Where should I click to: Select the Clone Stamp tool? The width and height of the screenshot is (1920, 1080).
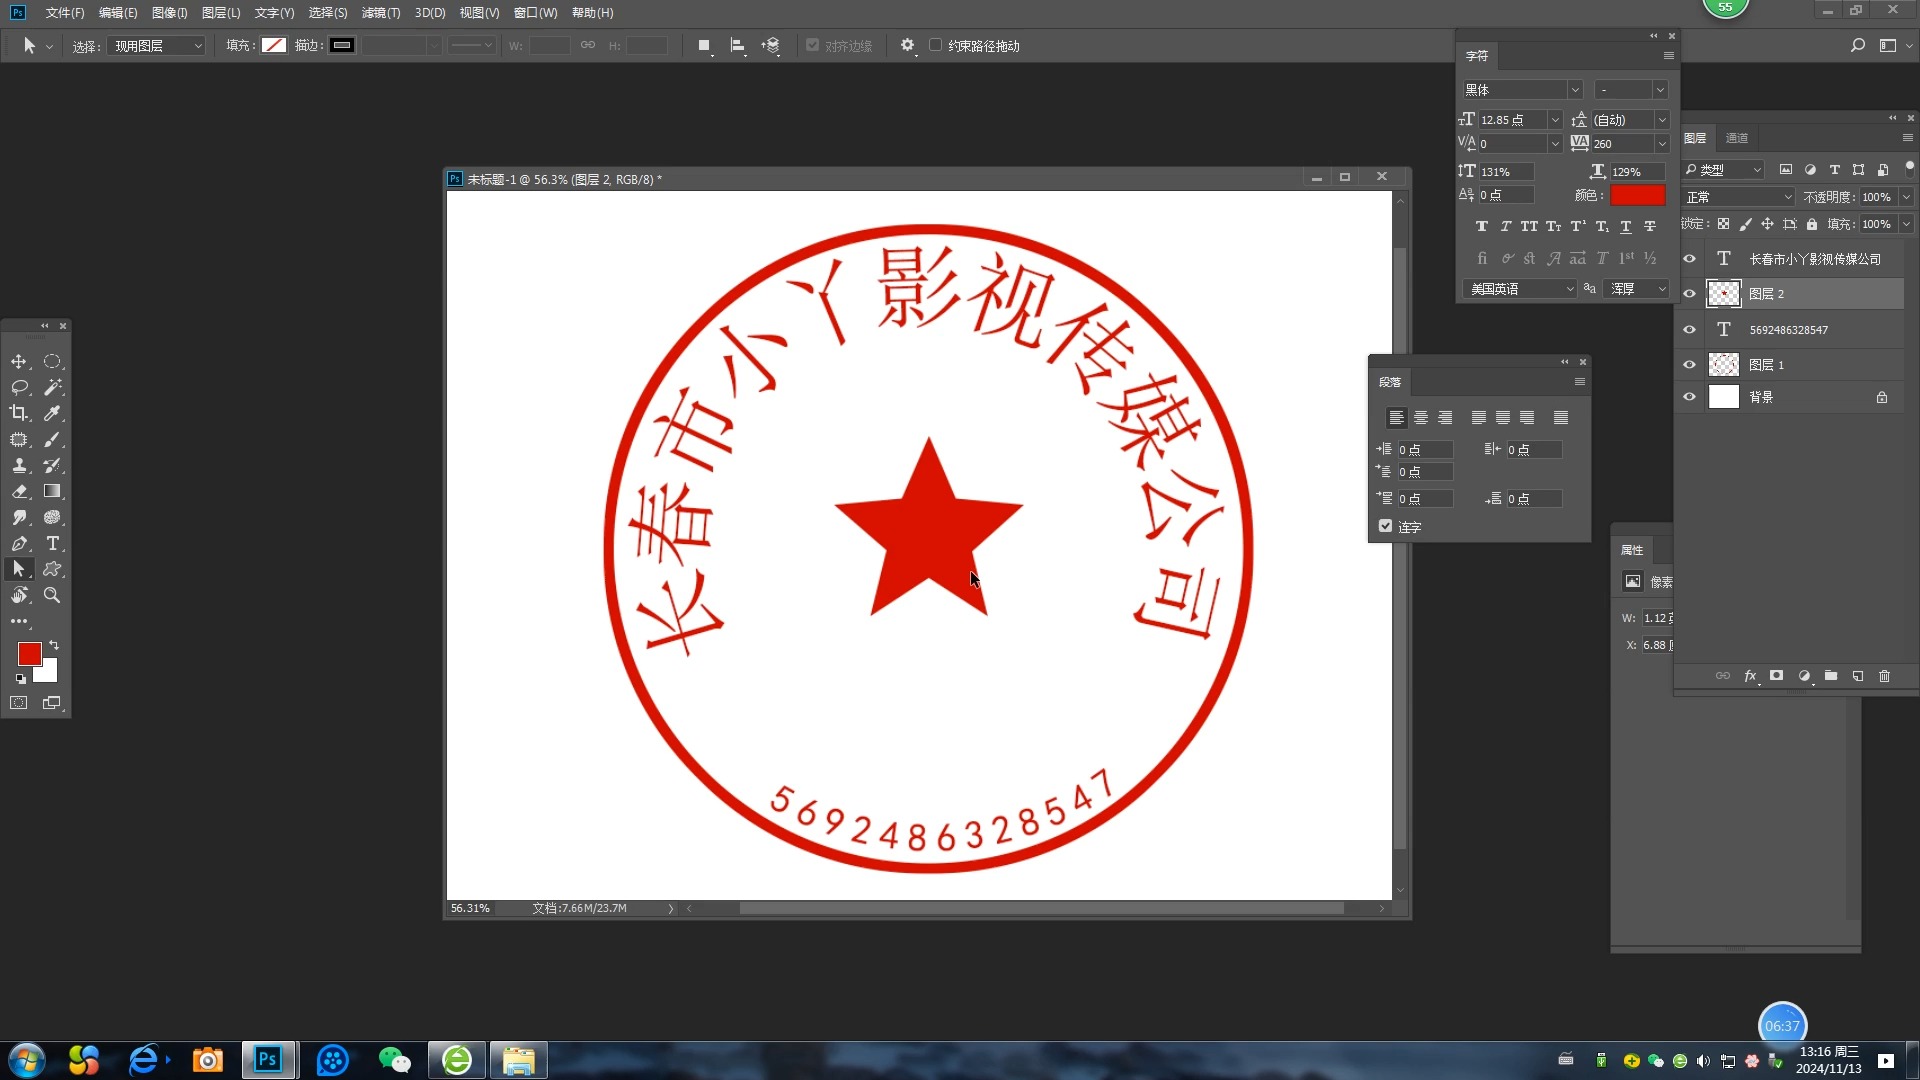[x=19, y=465]
